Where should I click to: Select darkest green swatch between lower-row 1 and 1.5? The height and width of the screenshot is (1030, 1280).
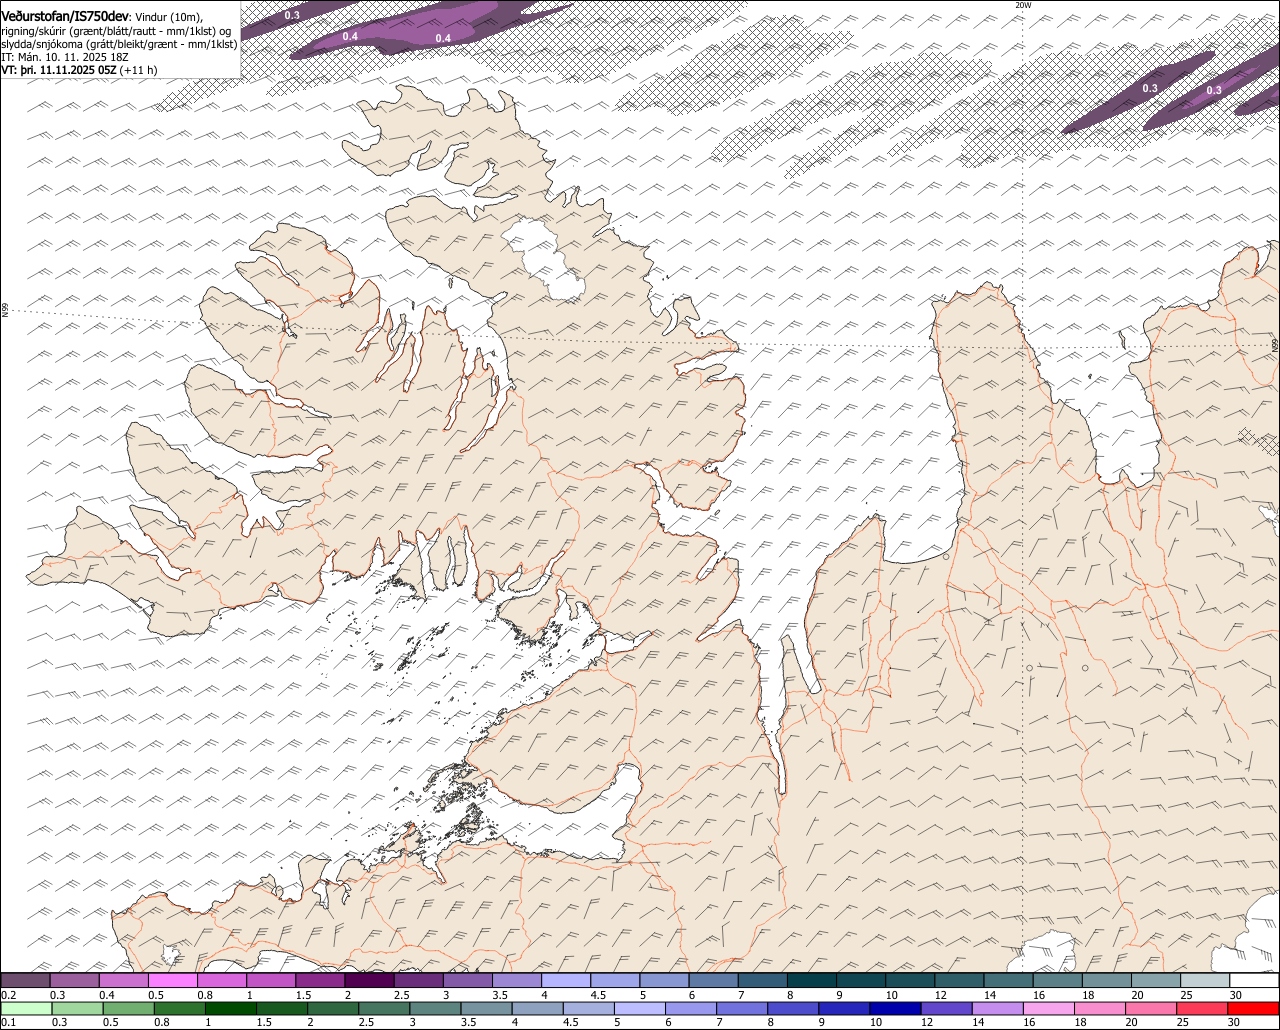[233, 1008]
